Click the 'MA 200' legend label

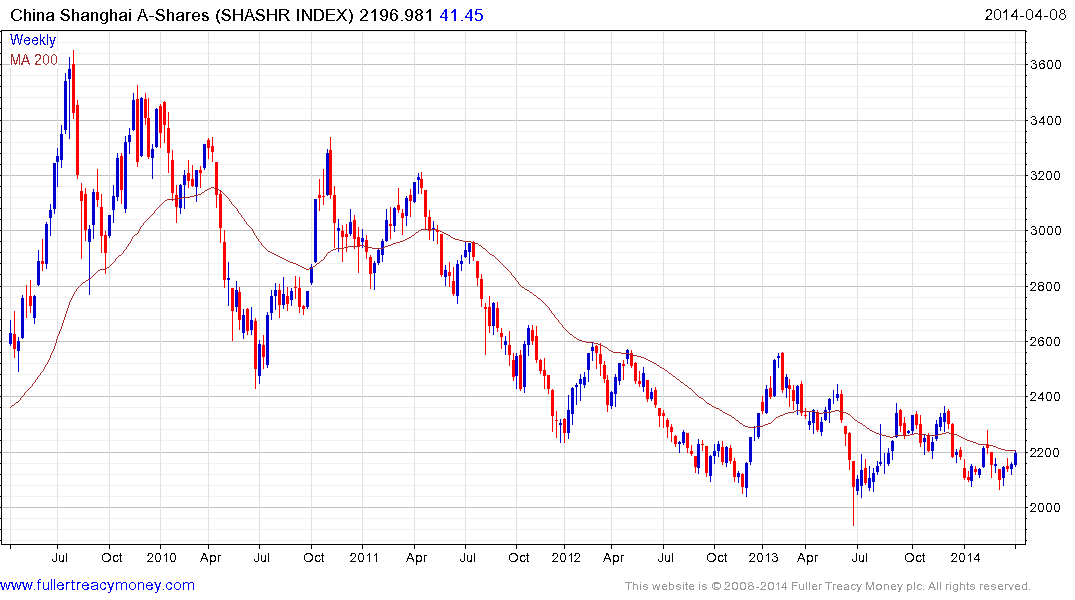pyautogui.click(x=34, y=60)
